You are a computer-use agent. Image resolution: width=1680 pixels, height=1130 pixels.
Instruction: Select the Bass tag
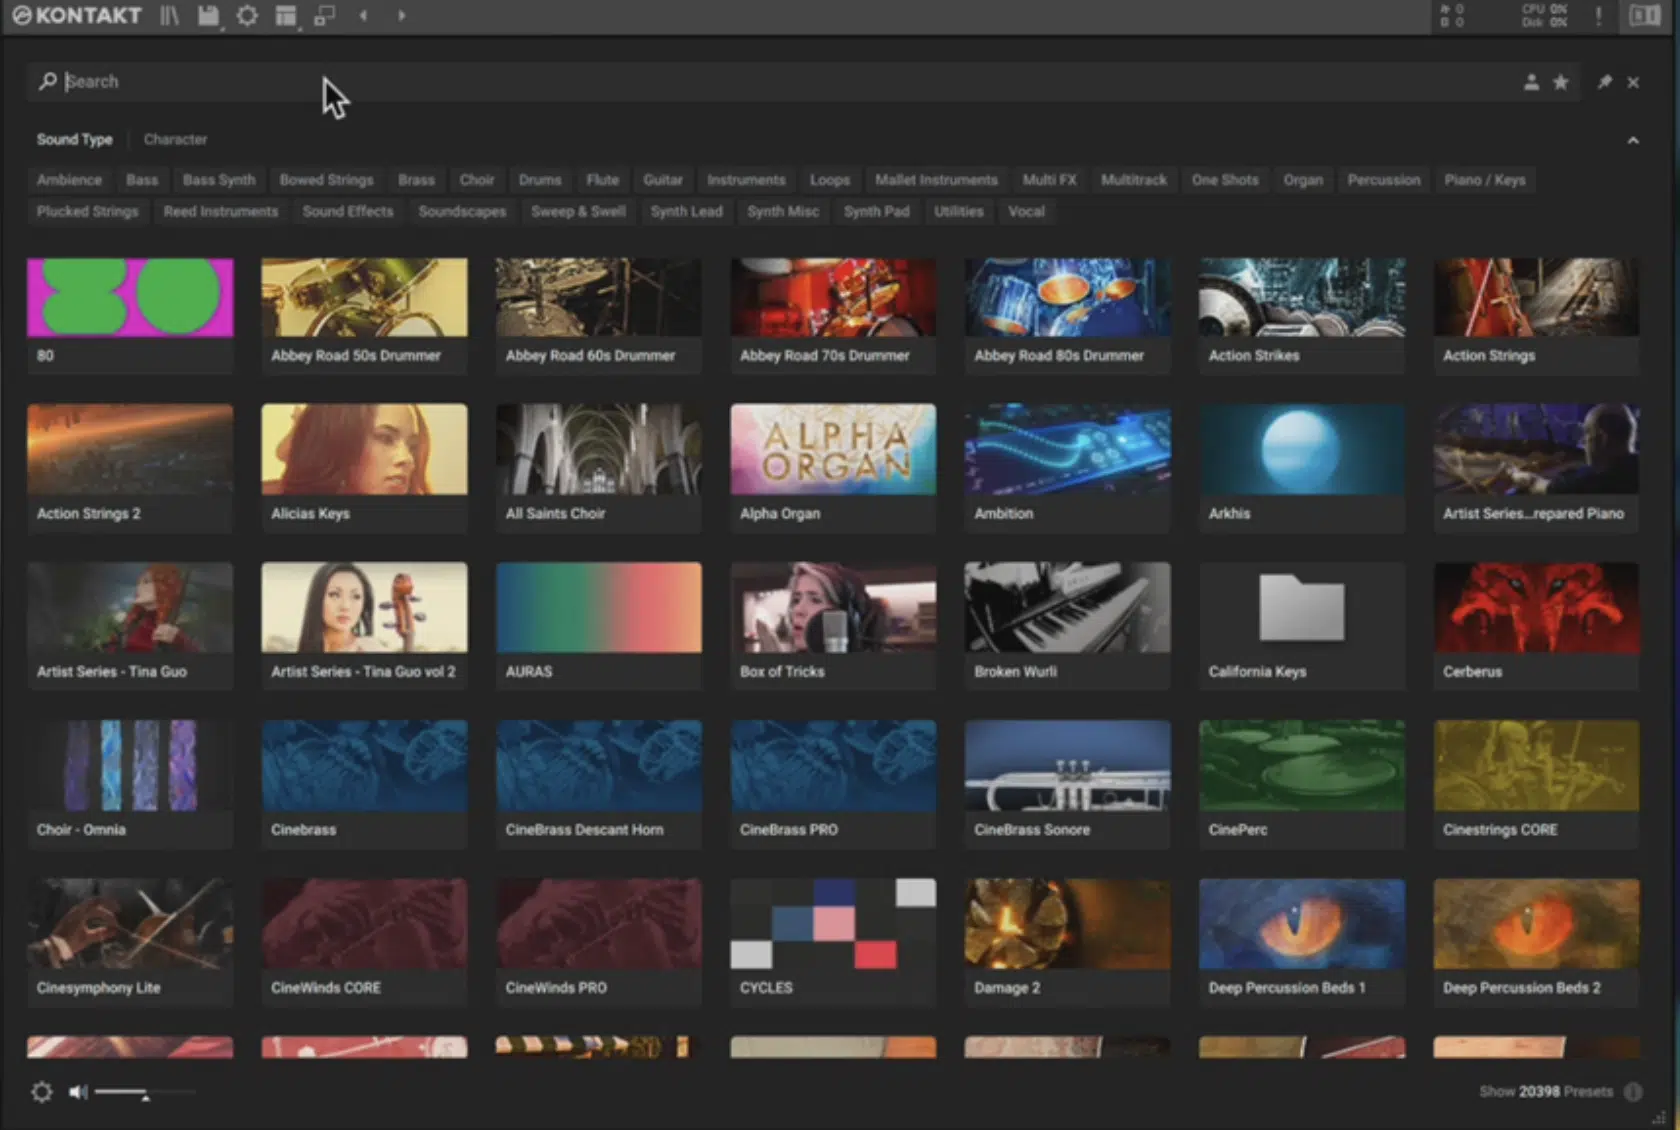142,180
